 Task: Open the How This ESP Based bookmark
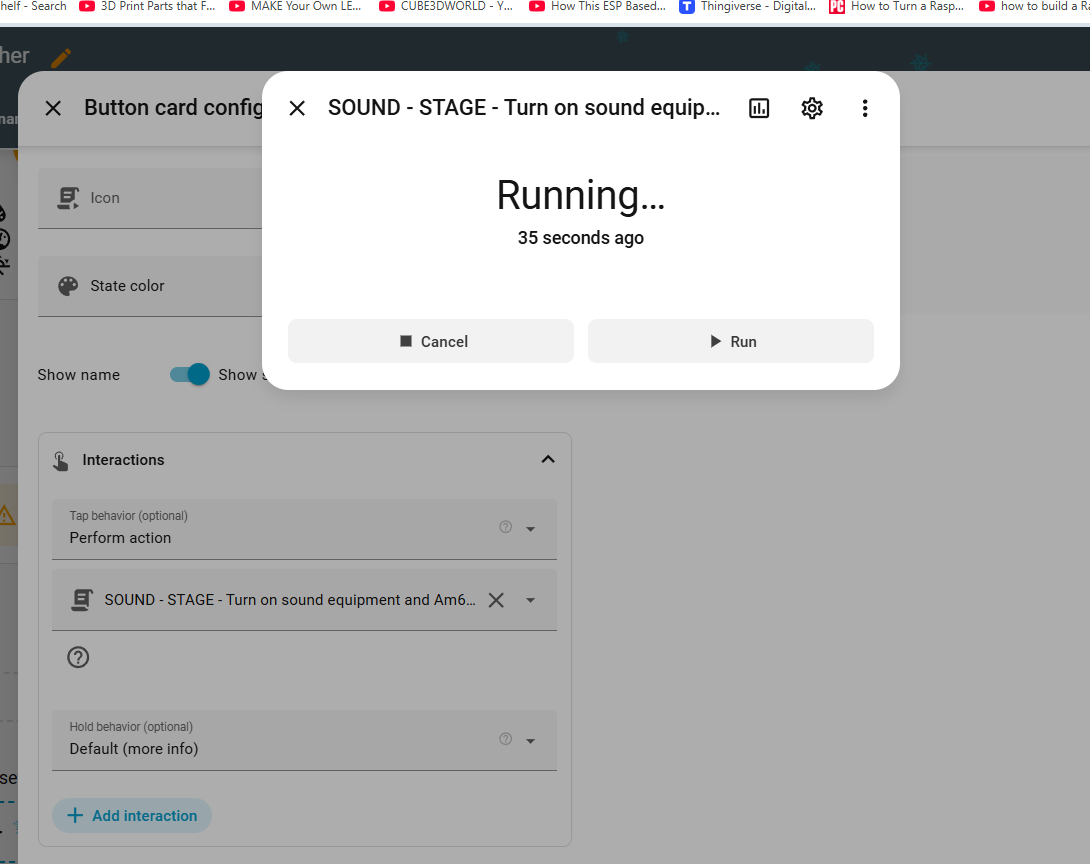tap(597, 7)
